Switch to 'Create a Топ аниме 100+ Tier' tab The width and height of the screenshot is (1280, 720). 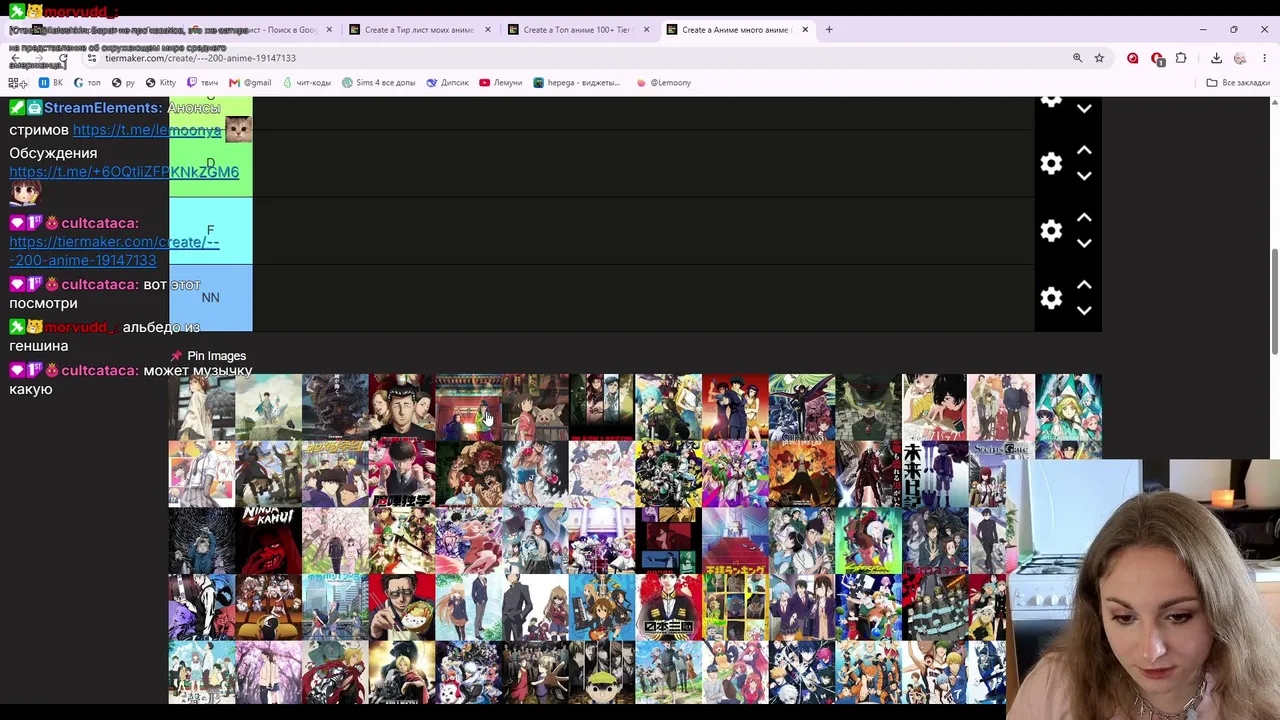(x=577, y=30)
